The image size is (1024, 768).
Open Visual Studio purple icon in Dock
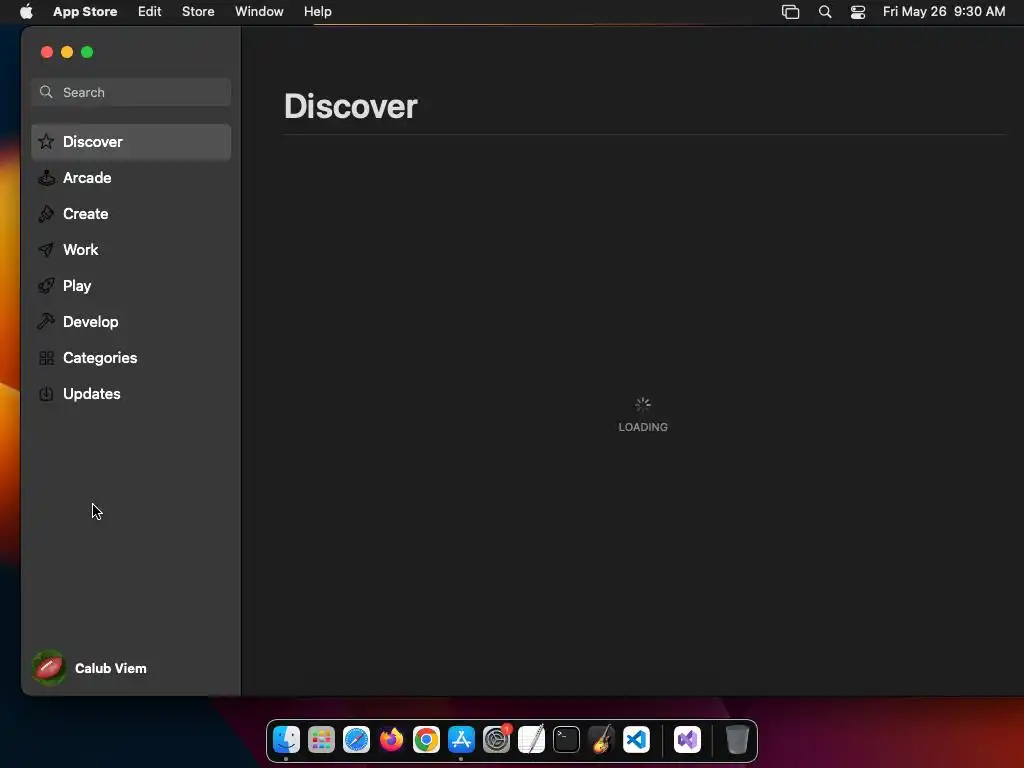click(687, 739)
